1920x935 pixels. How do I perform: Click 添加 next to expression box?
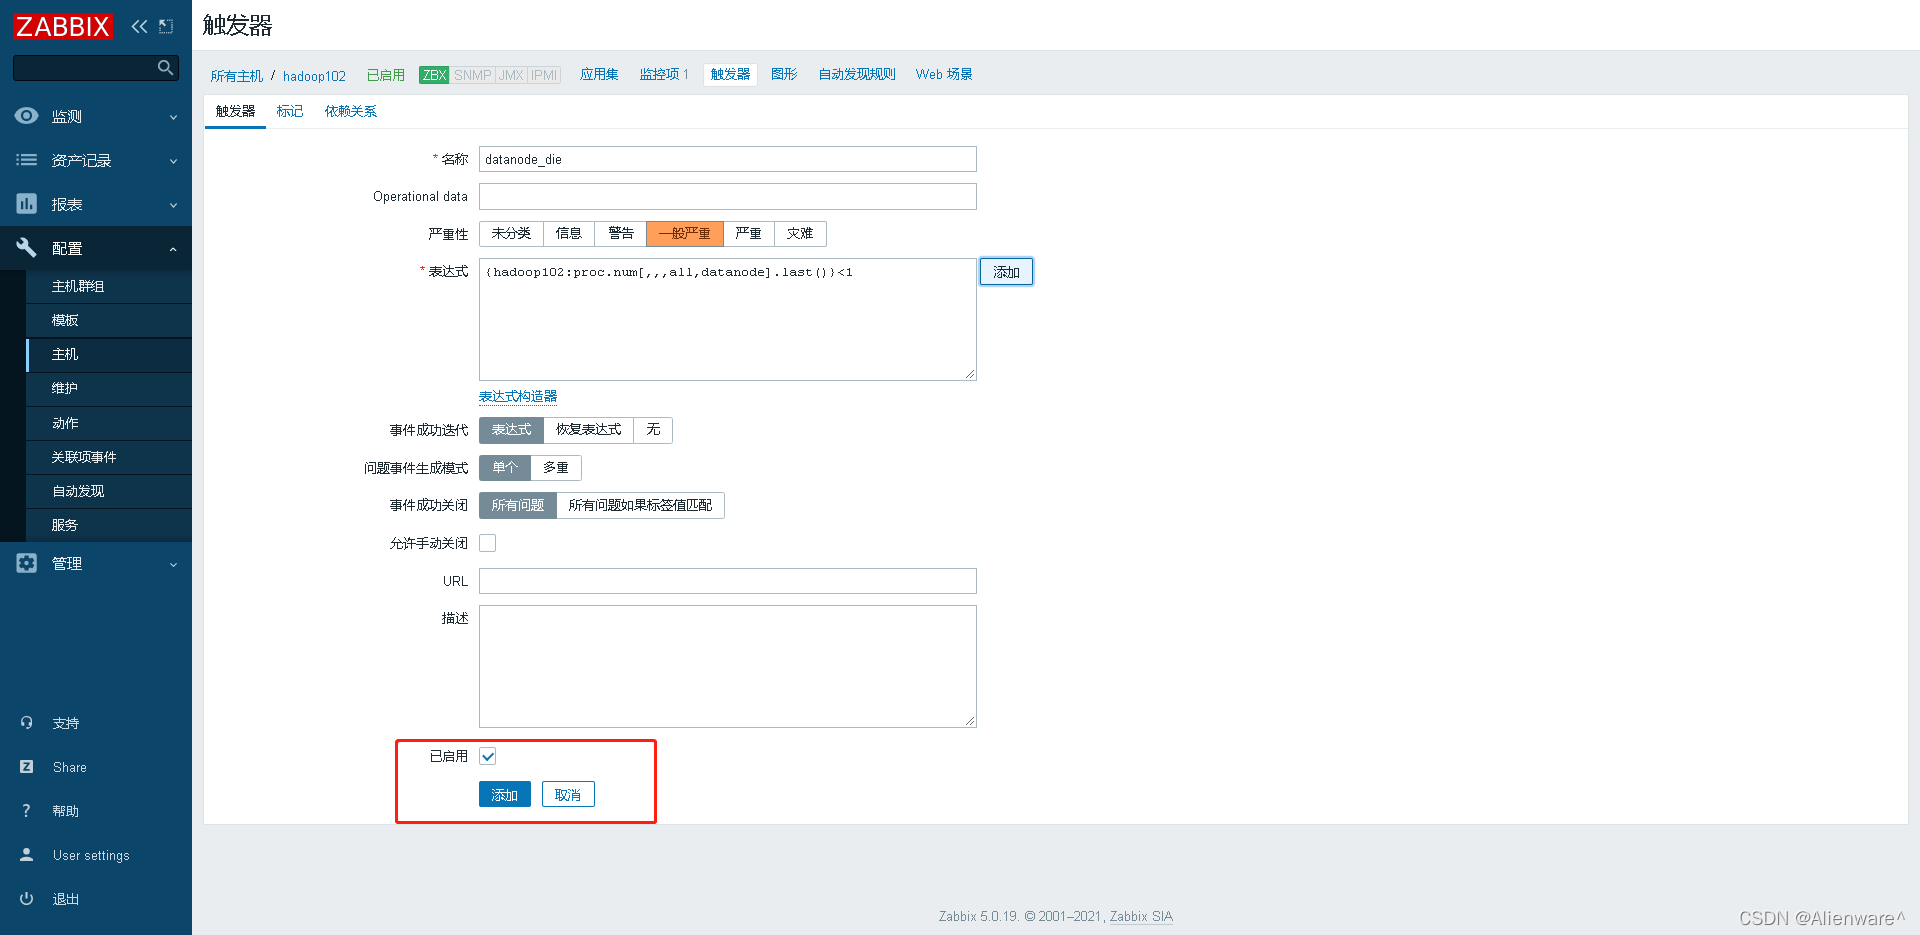(x=1006, y=272)
